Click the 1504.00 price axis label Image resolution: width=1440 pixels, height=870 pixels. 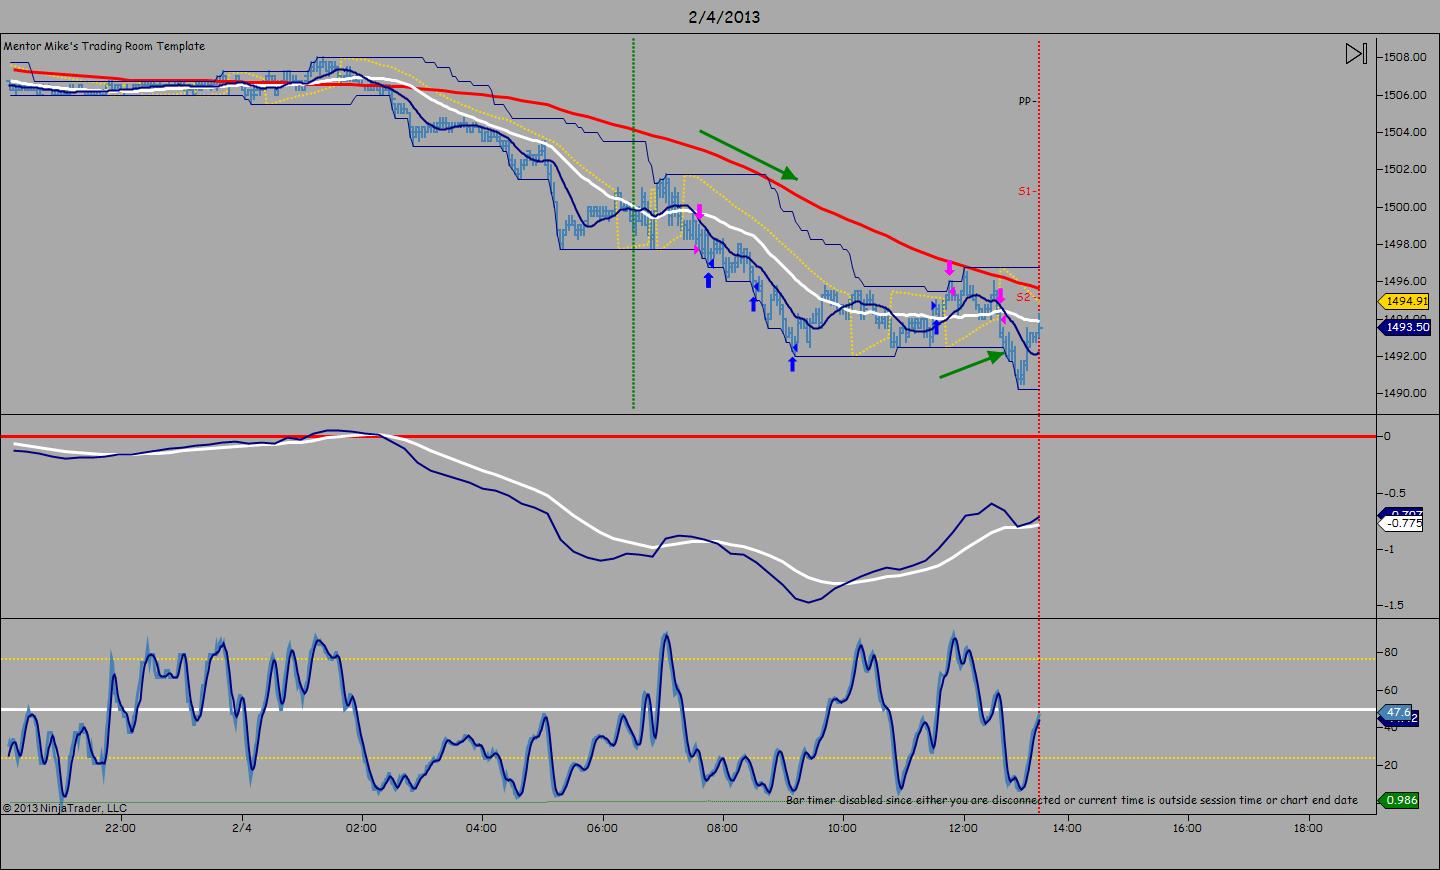[1405, 132]
